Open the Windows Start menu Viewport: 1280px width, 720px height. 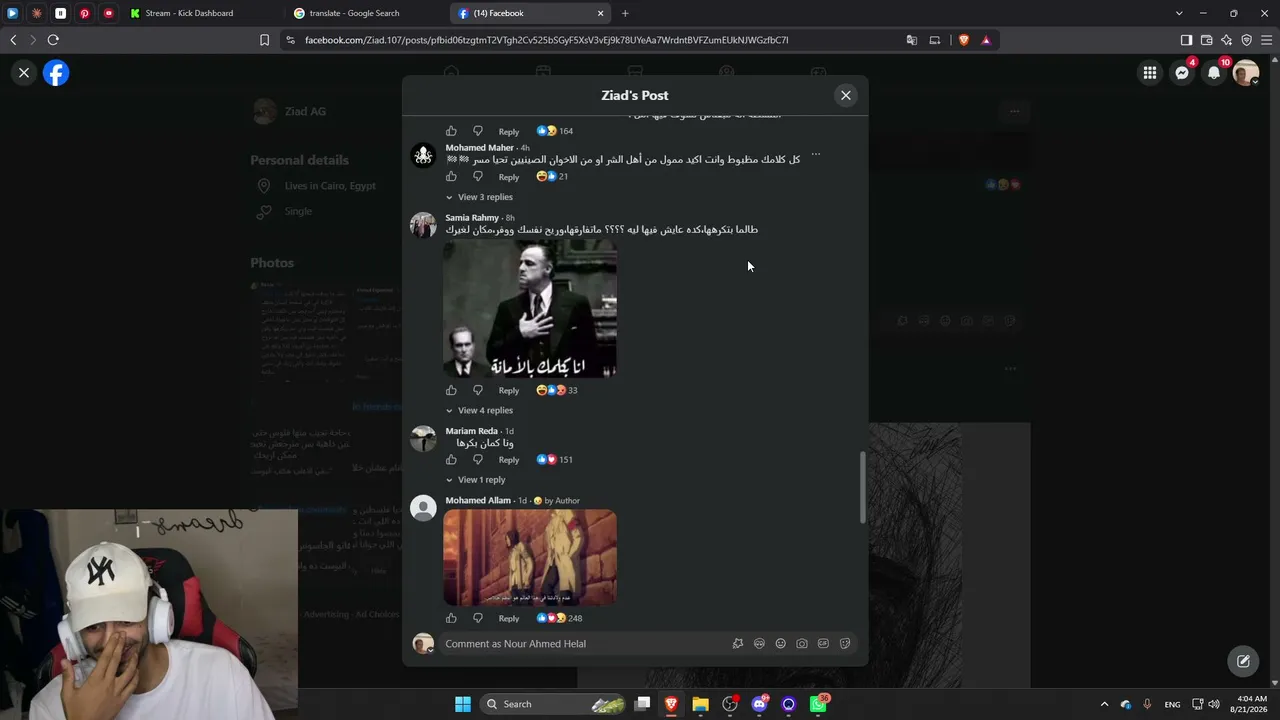pos(462,704)
